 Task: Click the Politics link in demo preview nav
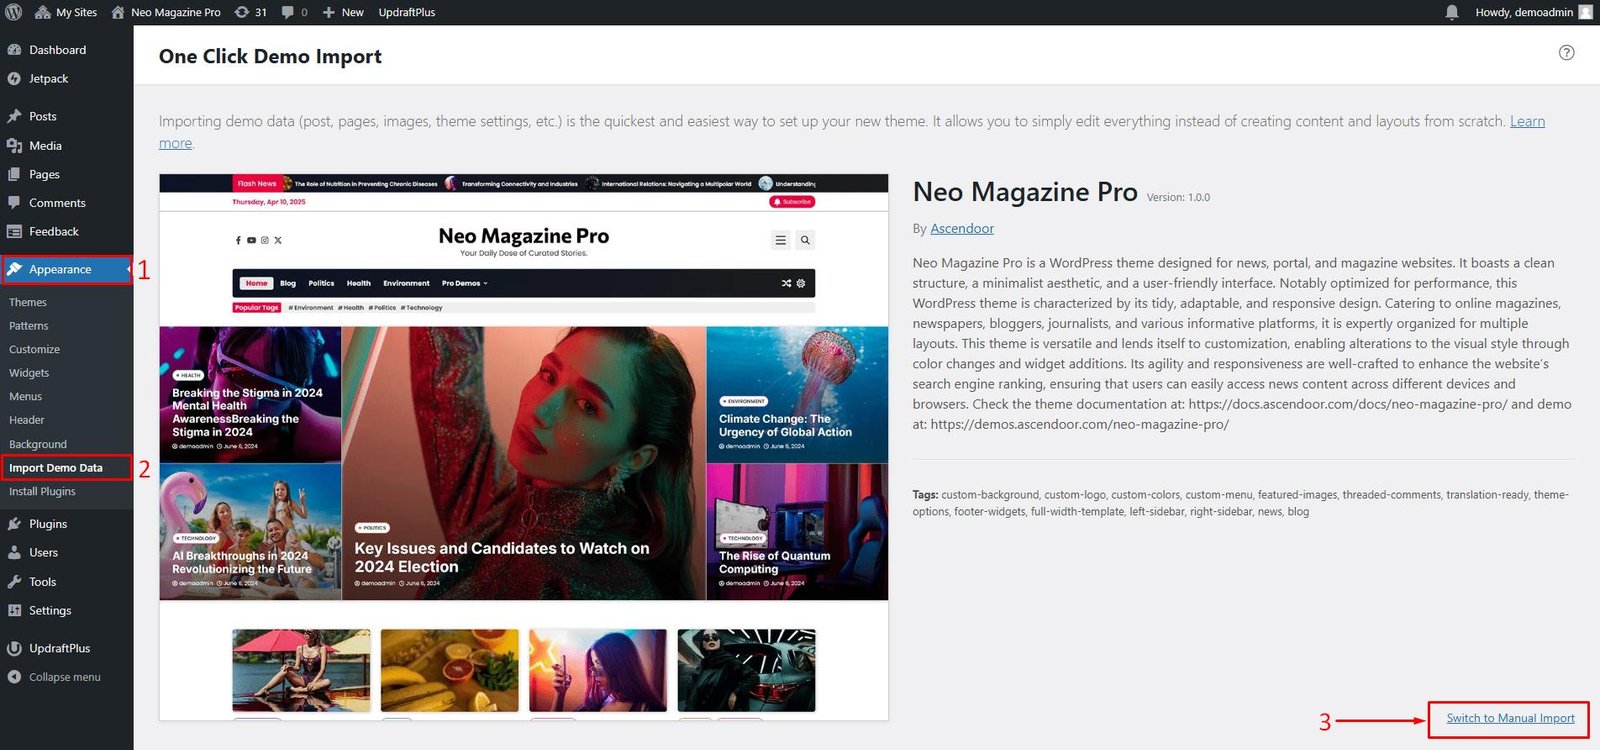click(321, 283)
